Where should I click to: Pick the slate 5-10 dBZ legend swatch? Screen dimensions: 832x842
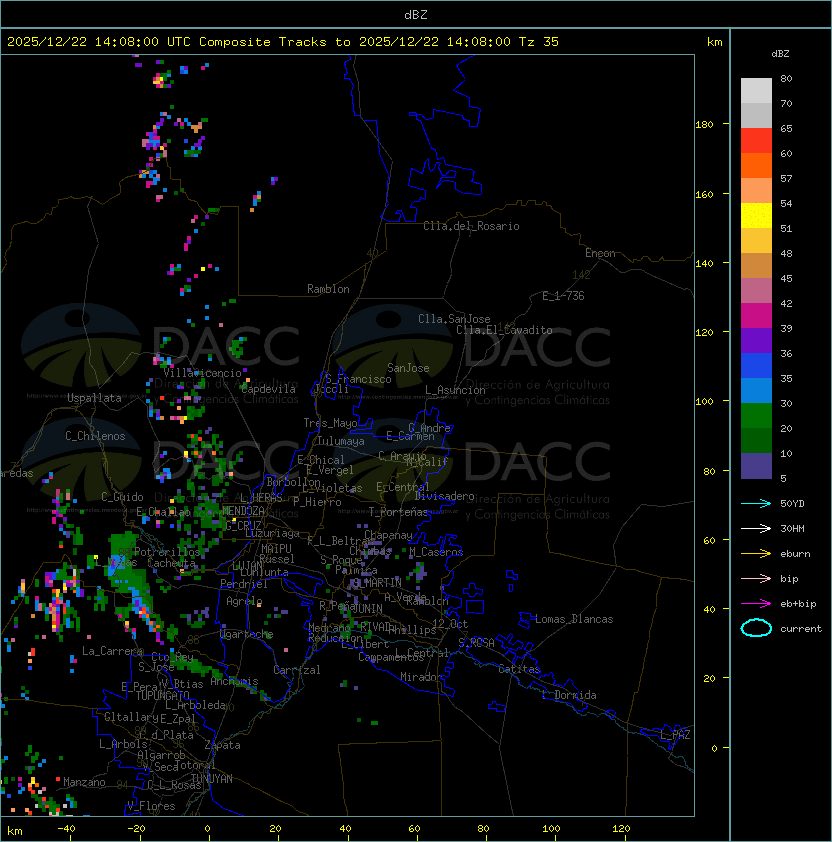tap(756, 466)
